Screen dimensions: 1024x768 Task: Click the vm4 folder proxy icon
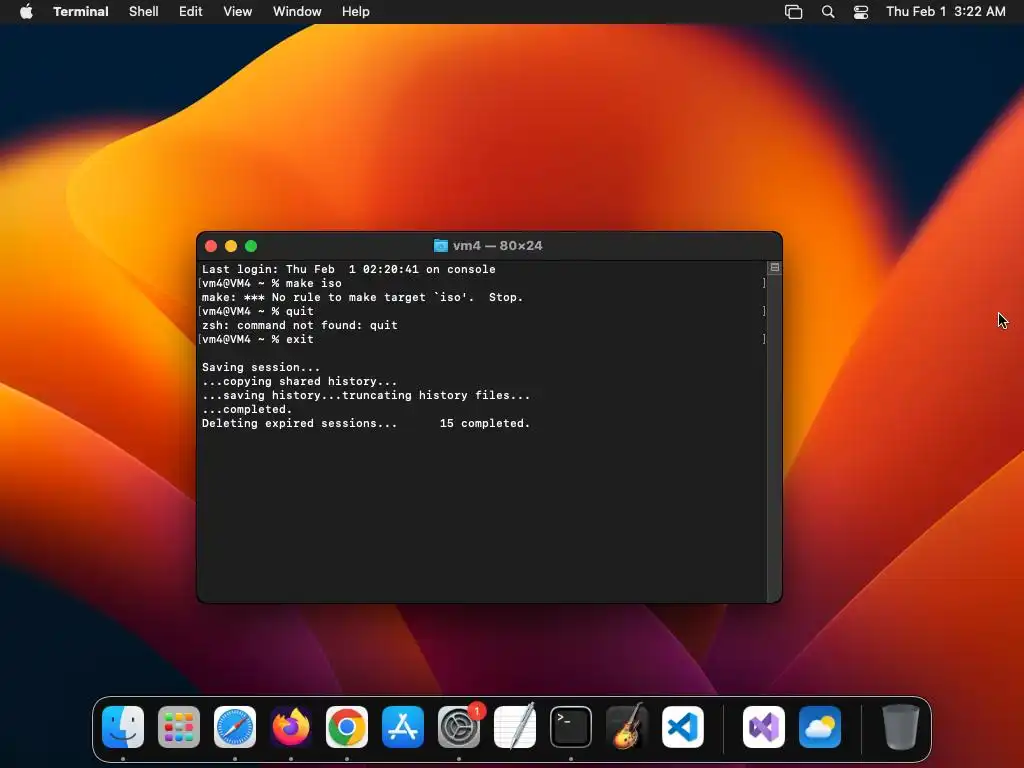click(441, 246)
